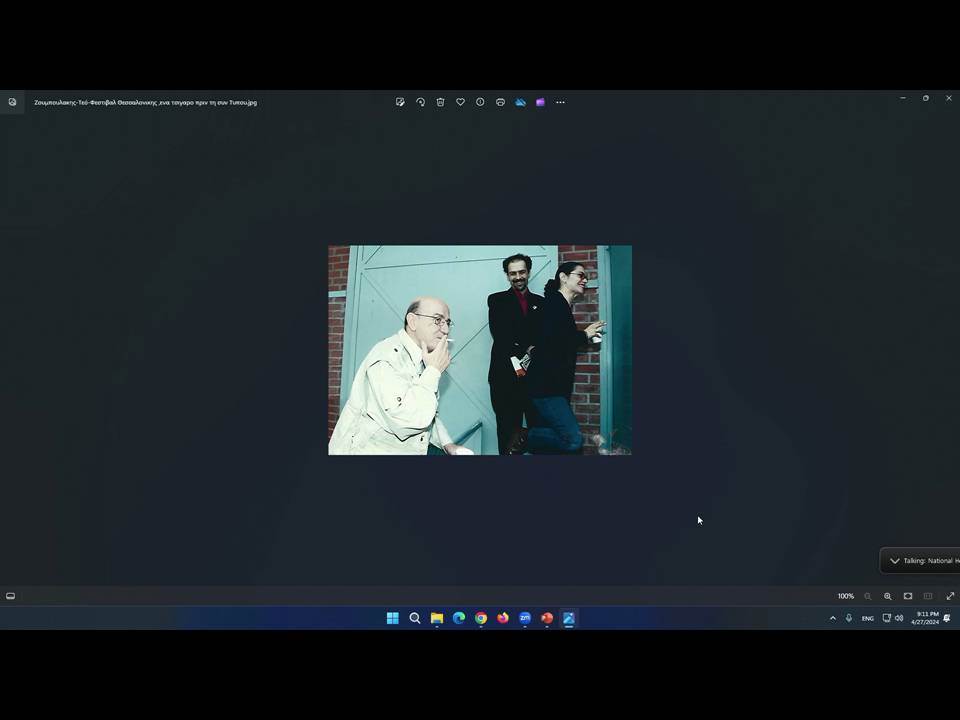The width and height of the screenshot is (960, 720).
Task: Open the notification bell icon
Action: click(947, 618)
